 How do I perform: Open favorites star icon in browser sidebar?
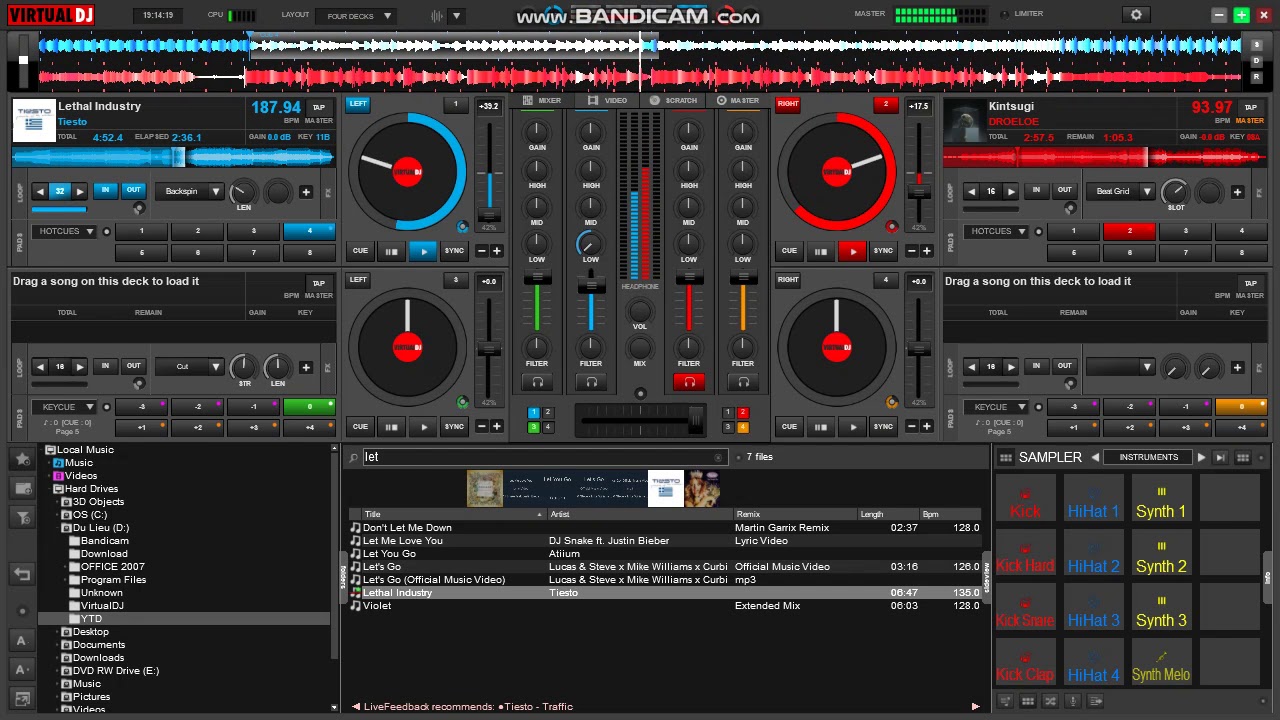click(x=22, y=458)
